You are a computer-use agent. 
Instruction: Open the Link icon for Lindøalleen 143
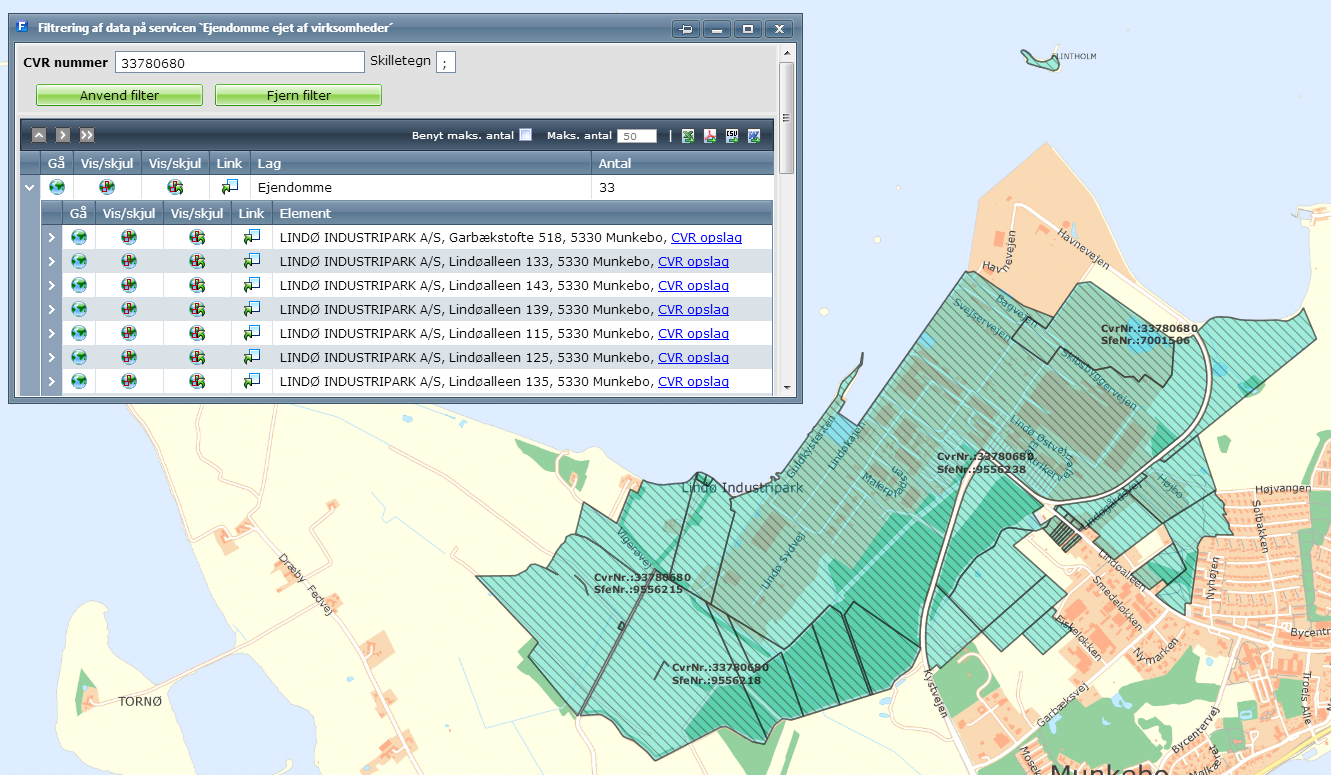(252, 285)
